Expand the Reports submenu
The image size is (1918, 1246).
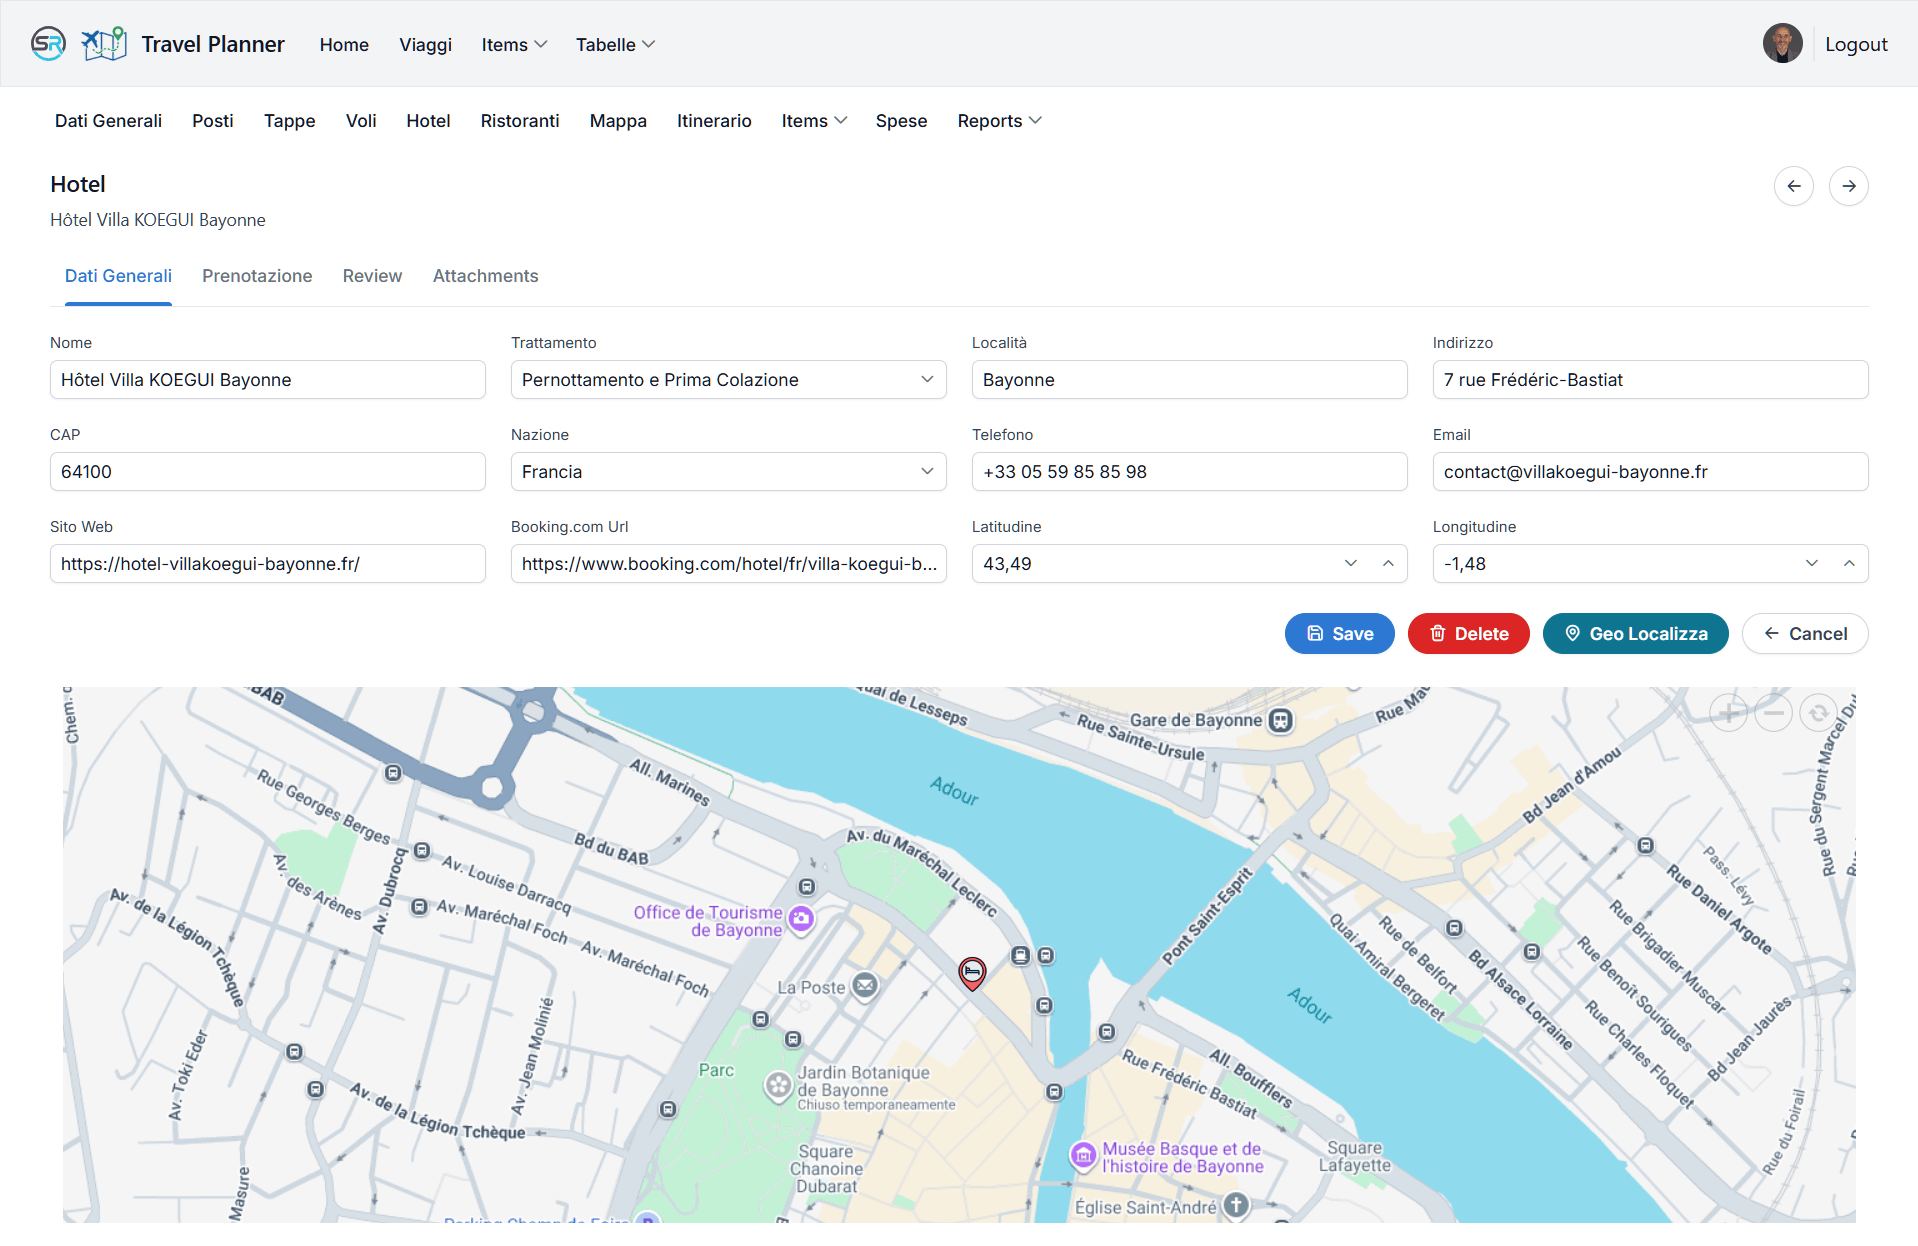coord(999,121)
